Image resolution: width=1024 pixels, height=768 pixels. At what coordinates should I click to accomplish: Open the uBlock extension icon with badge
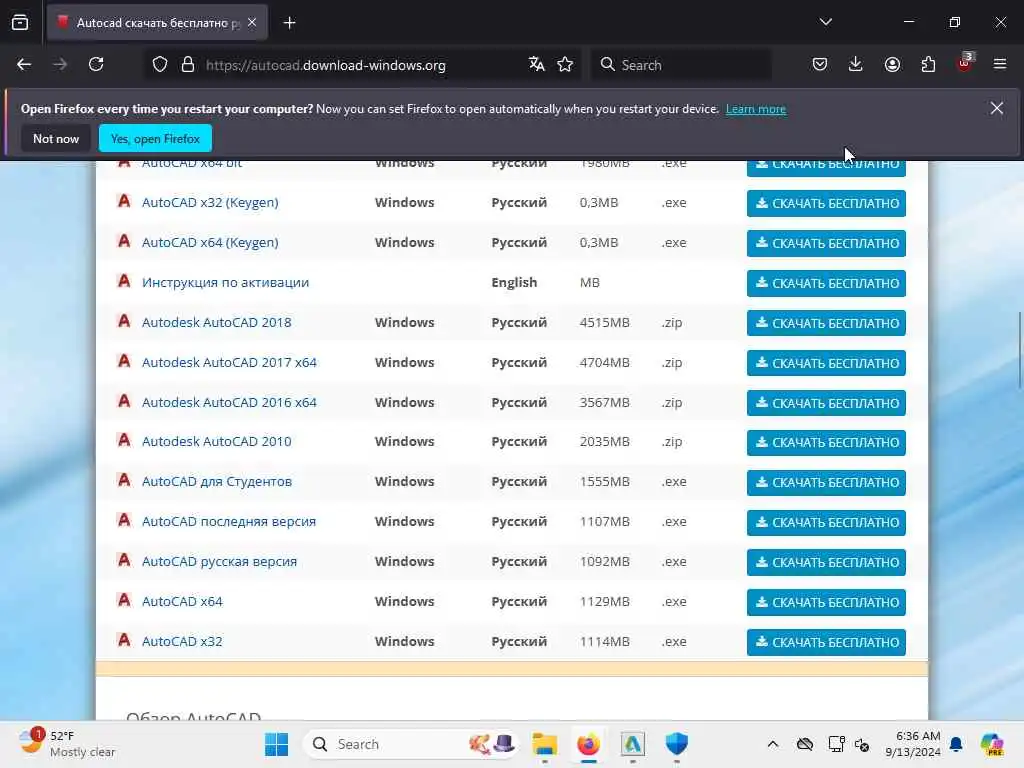[x=965, y=63]
